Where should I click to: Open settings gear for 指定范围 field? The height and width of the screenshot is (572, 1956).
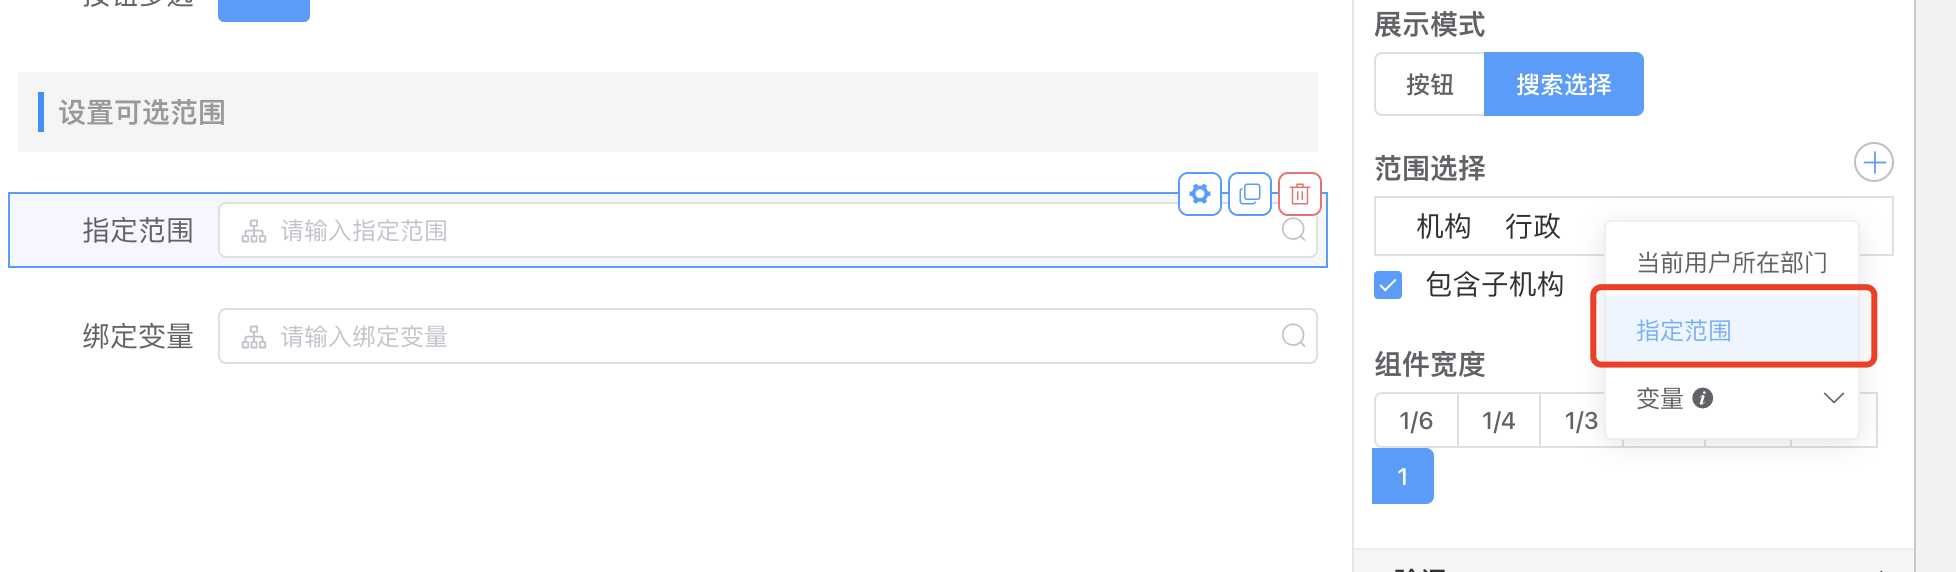coord(1200,194)
